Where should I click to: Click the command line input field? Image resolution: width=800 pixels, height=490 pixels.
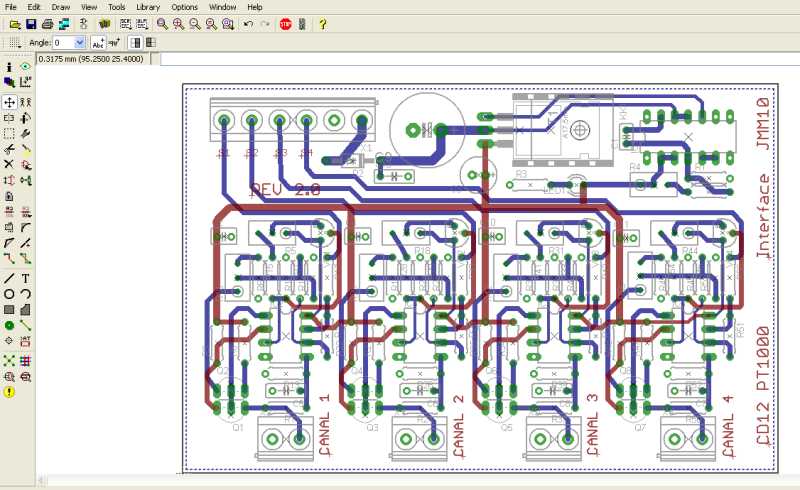pos(480,59)
